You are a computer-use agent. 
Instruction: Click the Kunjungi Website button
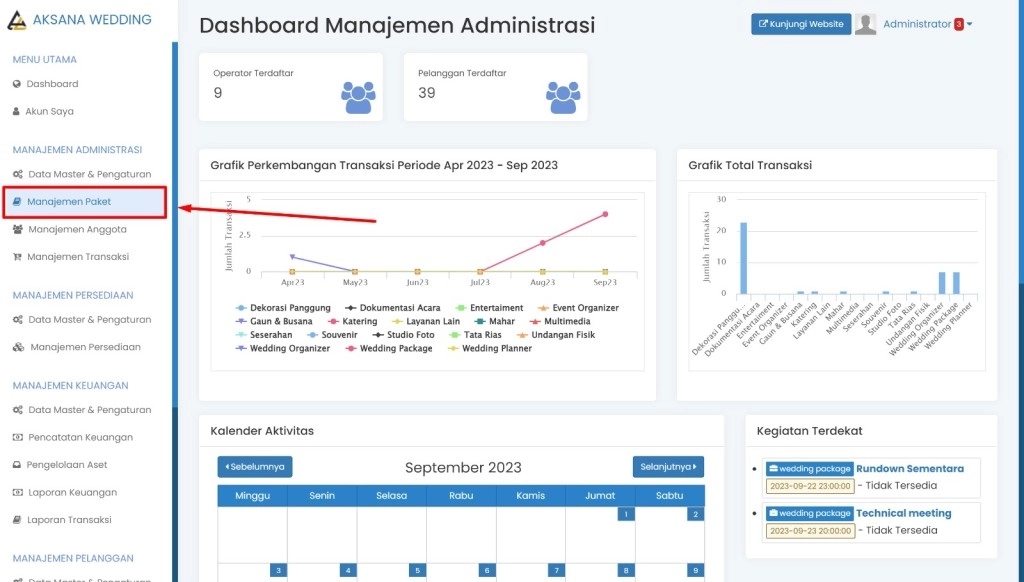pyautogui.click(x=800, y=24)
